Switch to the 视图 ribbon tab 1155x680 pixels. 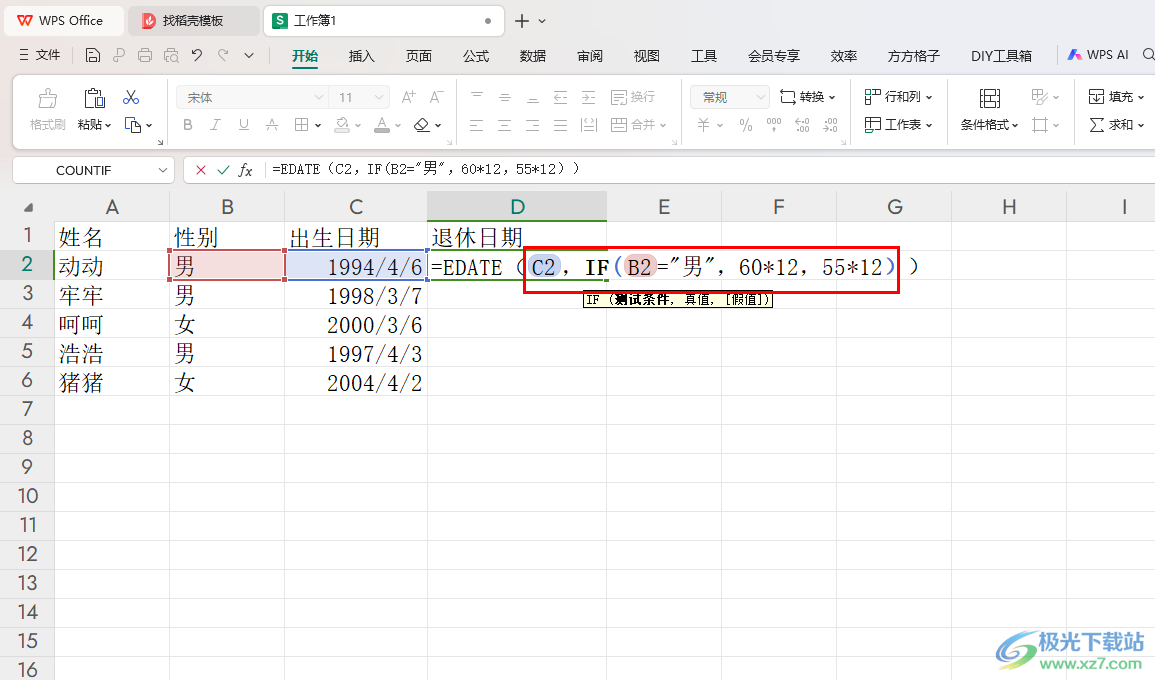(x=647, y=56)
